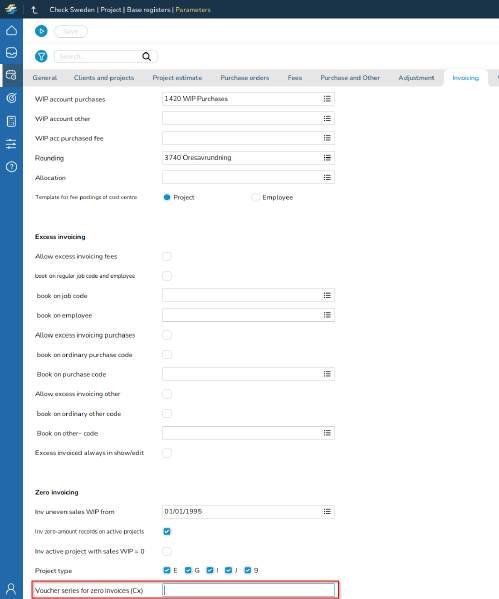
Task: Open the Home icon in the sidebar
Action: [11, 31]
